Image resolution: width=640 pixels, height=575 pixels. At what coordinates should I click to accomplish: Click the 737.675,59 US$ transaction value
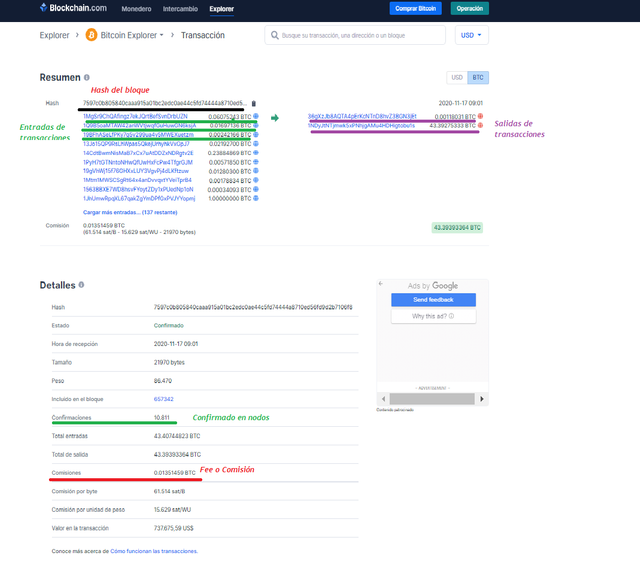(173, 528)
